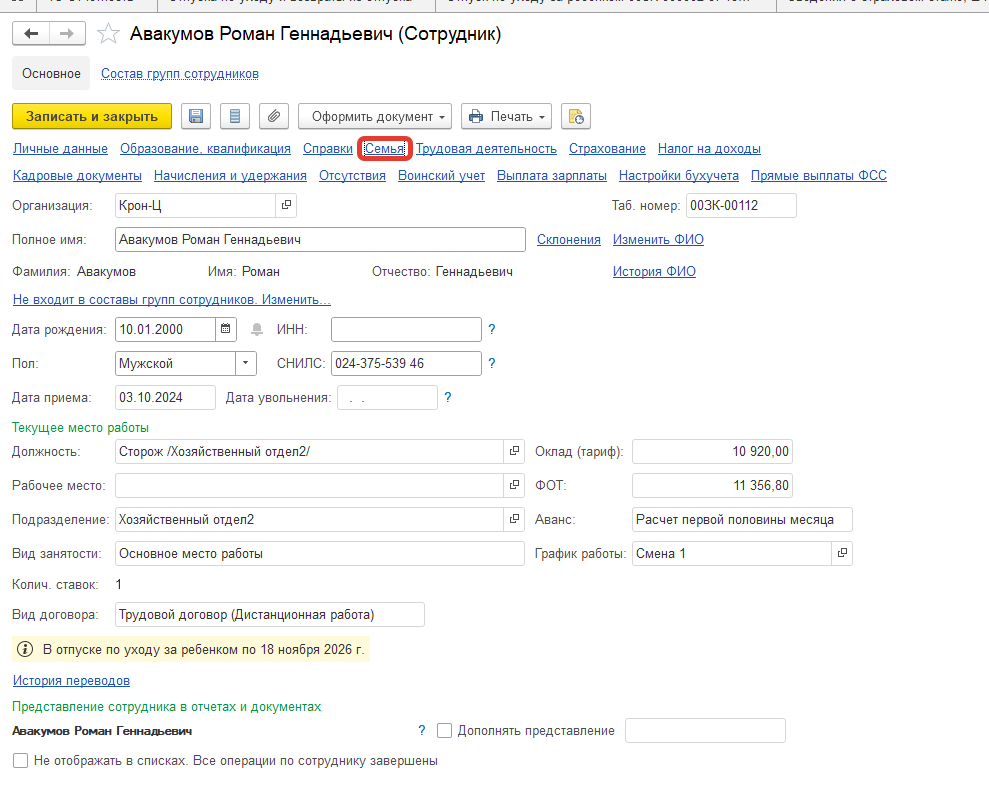Switch to Состав групп сотрудников tab
The height and width of the screenshot is (796, 989).
click(x=180, y=73)
